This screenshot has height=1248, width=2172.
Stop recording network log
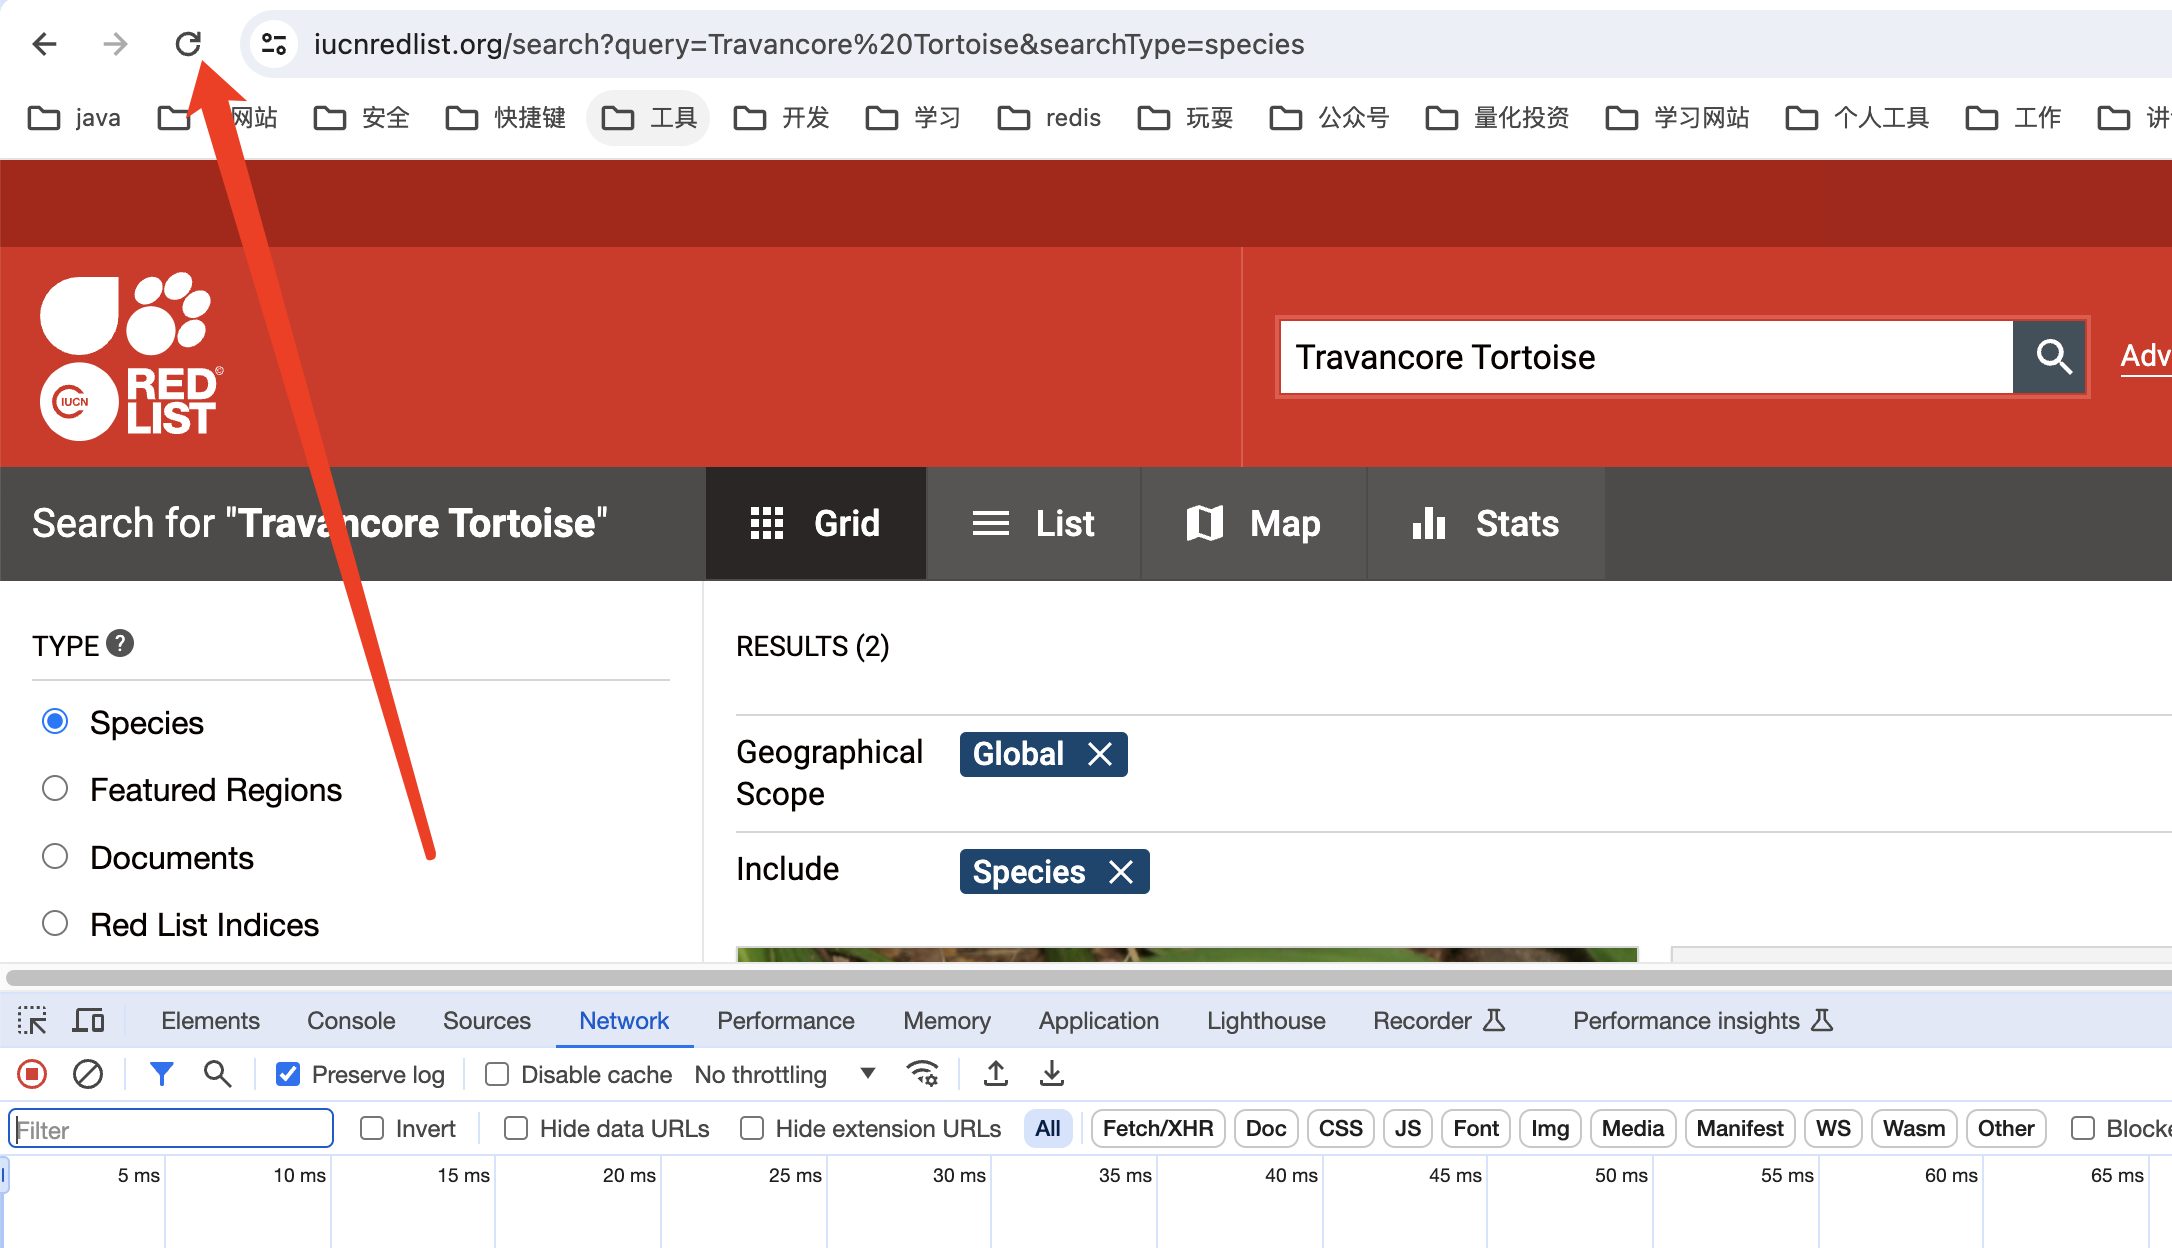[32, 1074]
